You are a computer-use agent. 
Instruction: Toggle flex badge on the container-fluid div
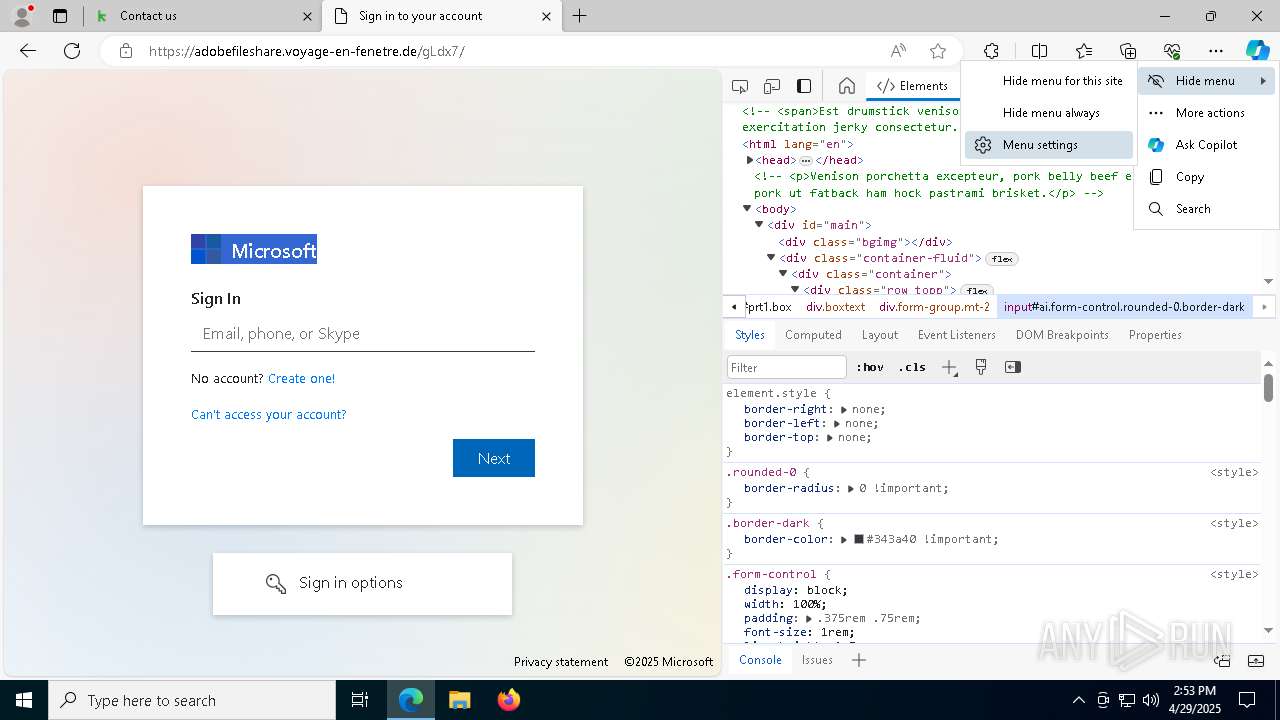1002,259
